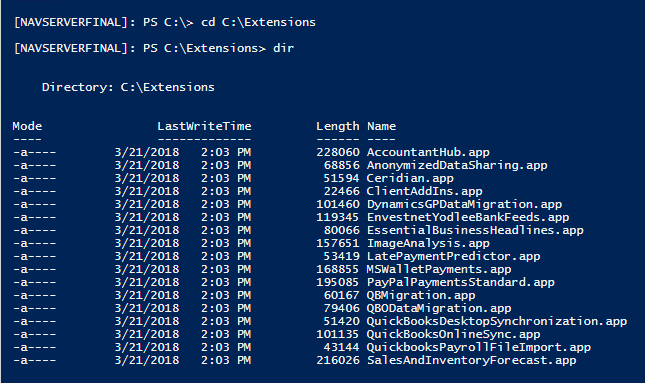Select the QuickBooksDesktopSynchronization.app entry
The image size is (645, 383).
tap(497, 321)
